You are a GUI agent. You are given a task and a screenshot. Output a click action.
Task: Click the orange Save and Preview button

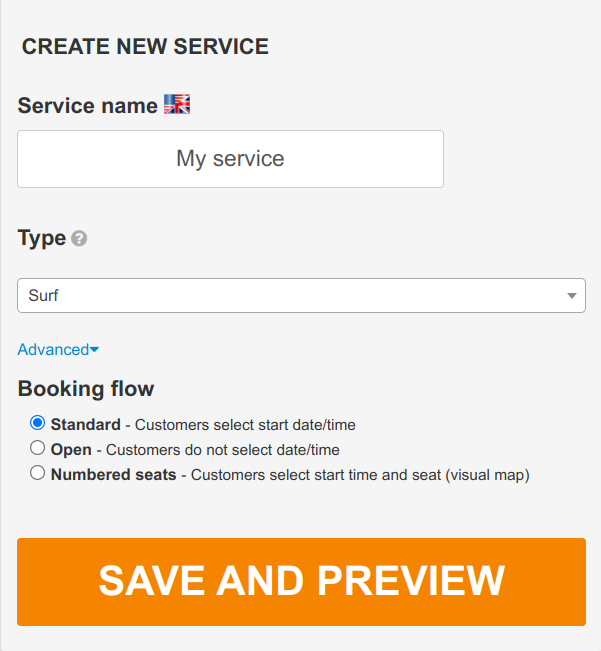301,582
